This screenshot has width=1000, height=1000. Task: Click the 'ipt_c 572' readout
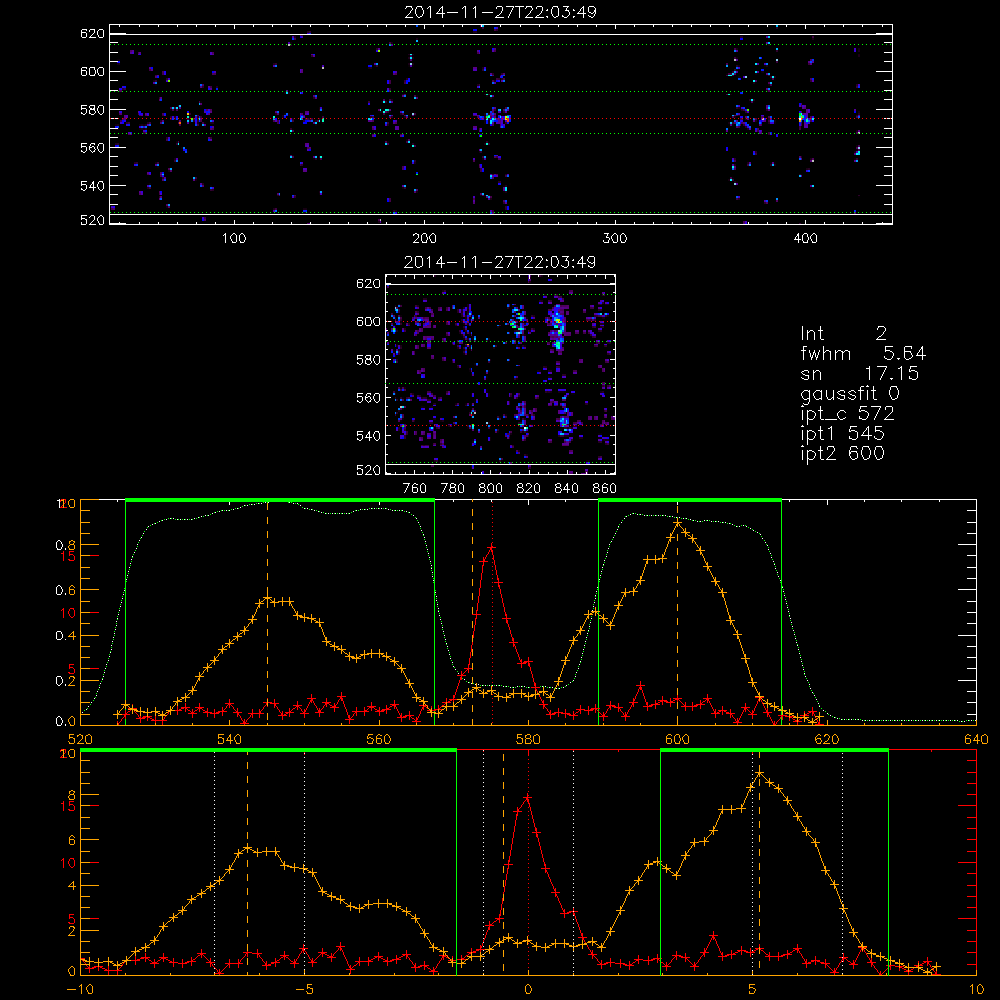848,414
